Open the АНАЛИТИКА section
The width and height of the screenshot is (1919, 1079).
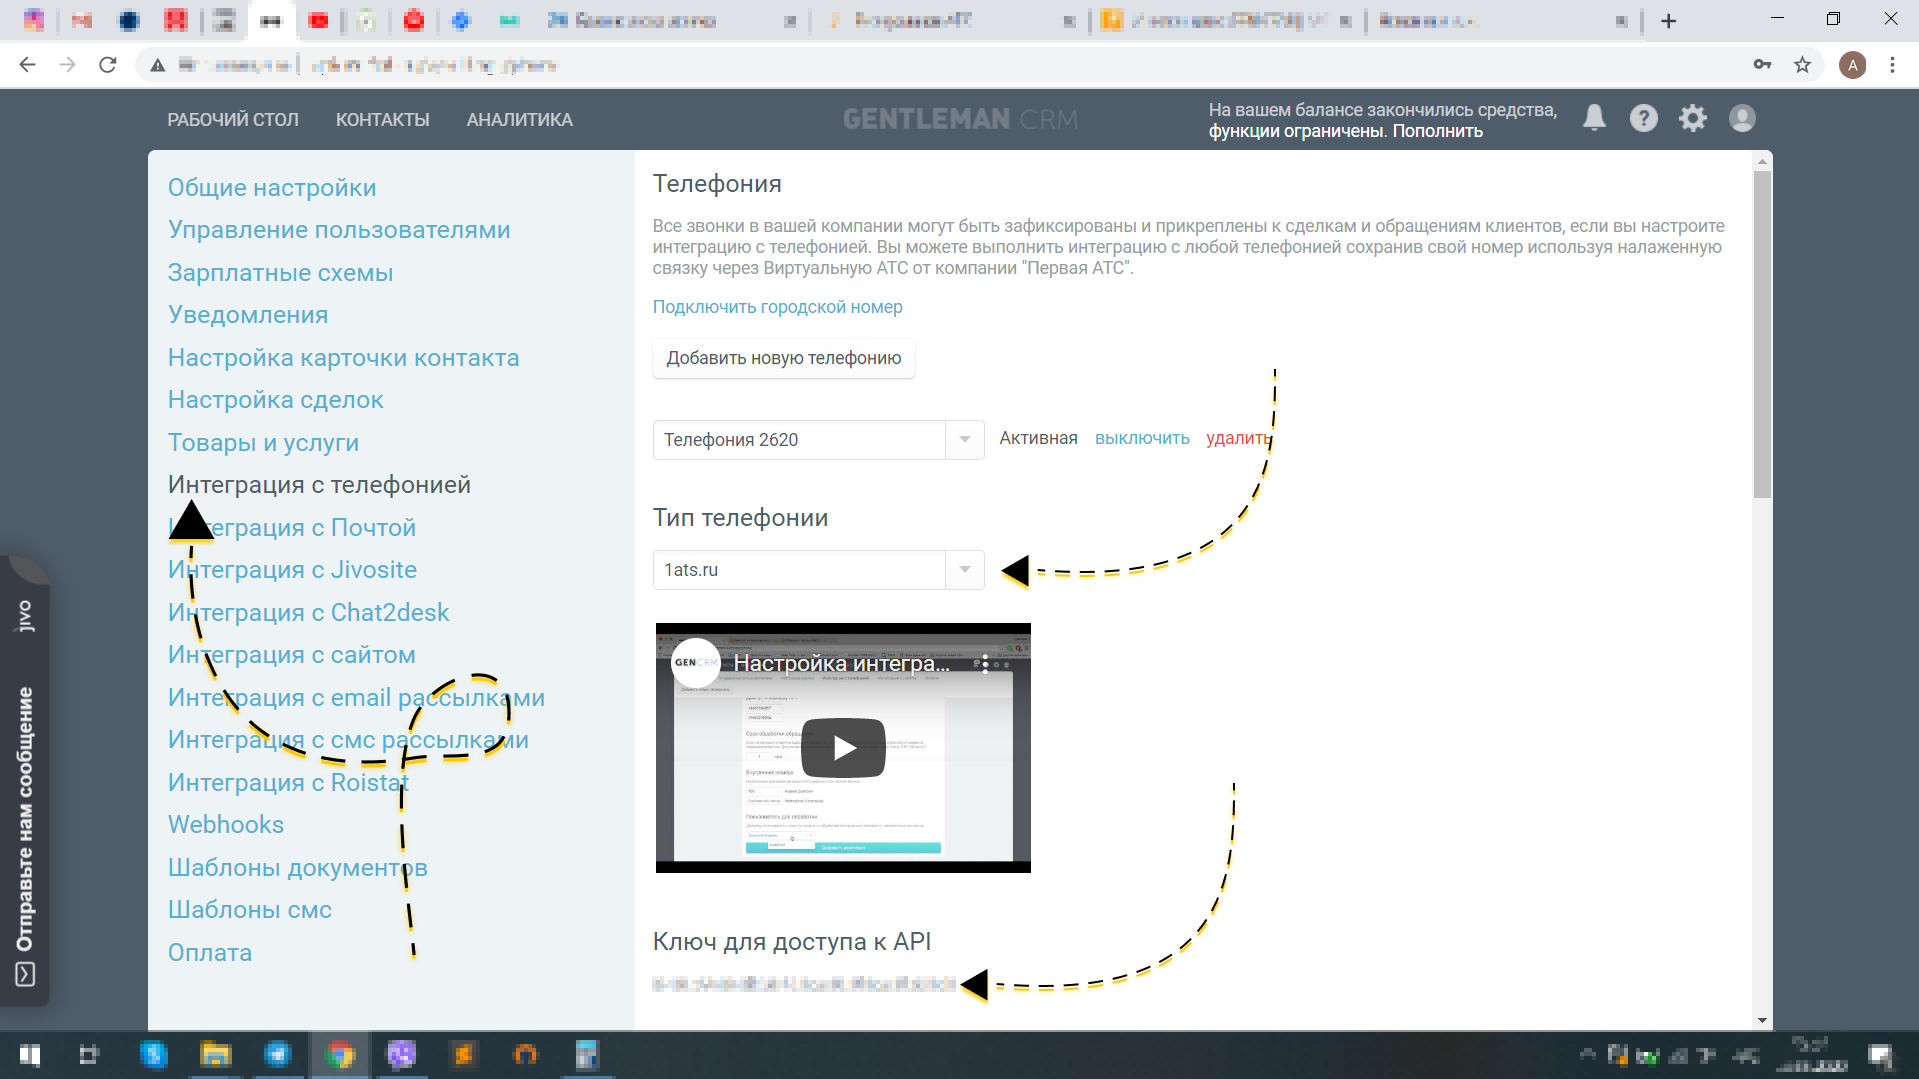[518, 119]
